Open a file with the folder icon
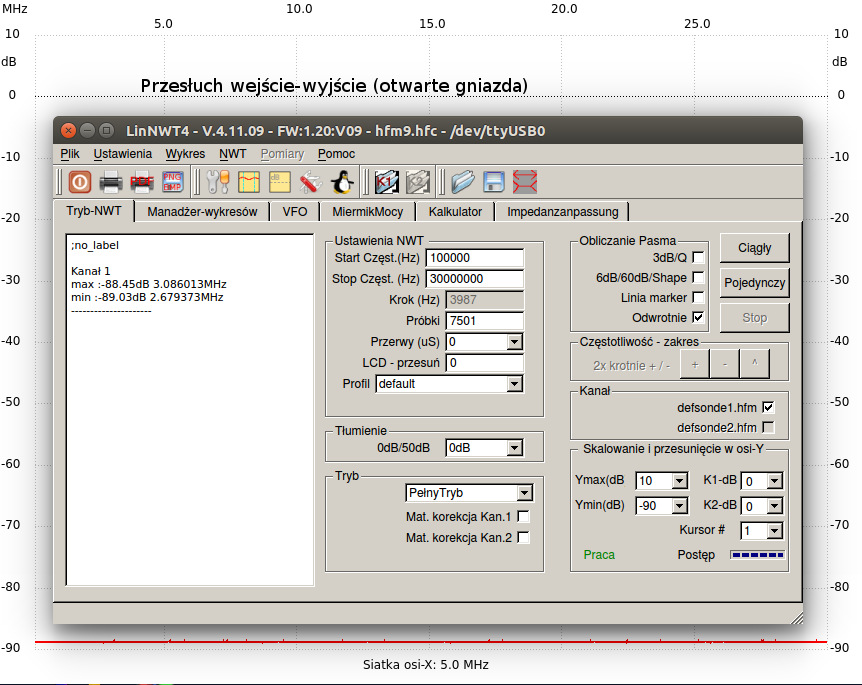Screen dimensions: 862x685 point(462,182)
